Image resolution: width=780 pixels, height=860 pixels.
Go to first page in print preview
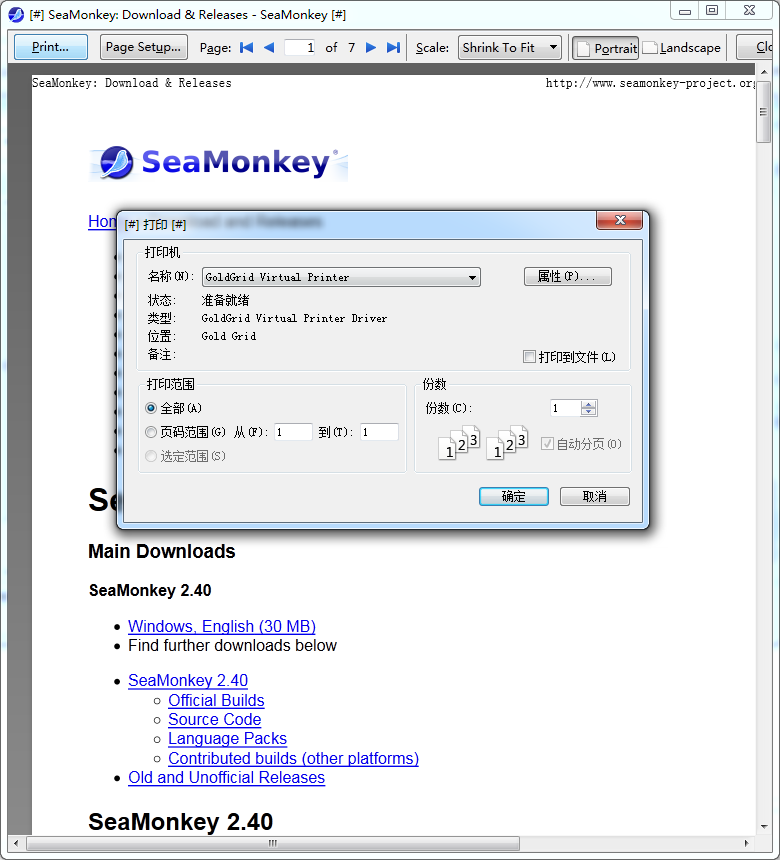click(247, 47)
